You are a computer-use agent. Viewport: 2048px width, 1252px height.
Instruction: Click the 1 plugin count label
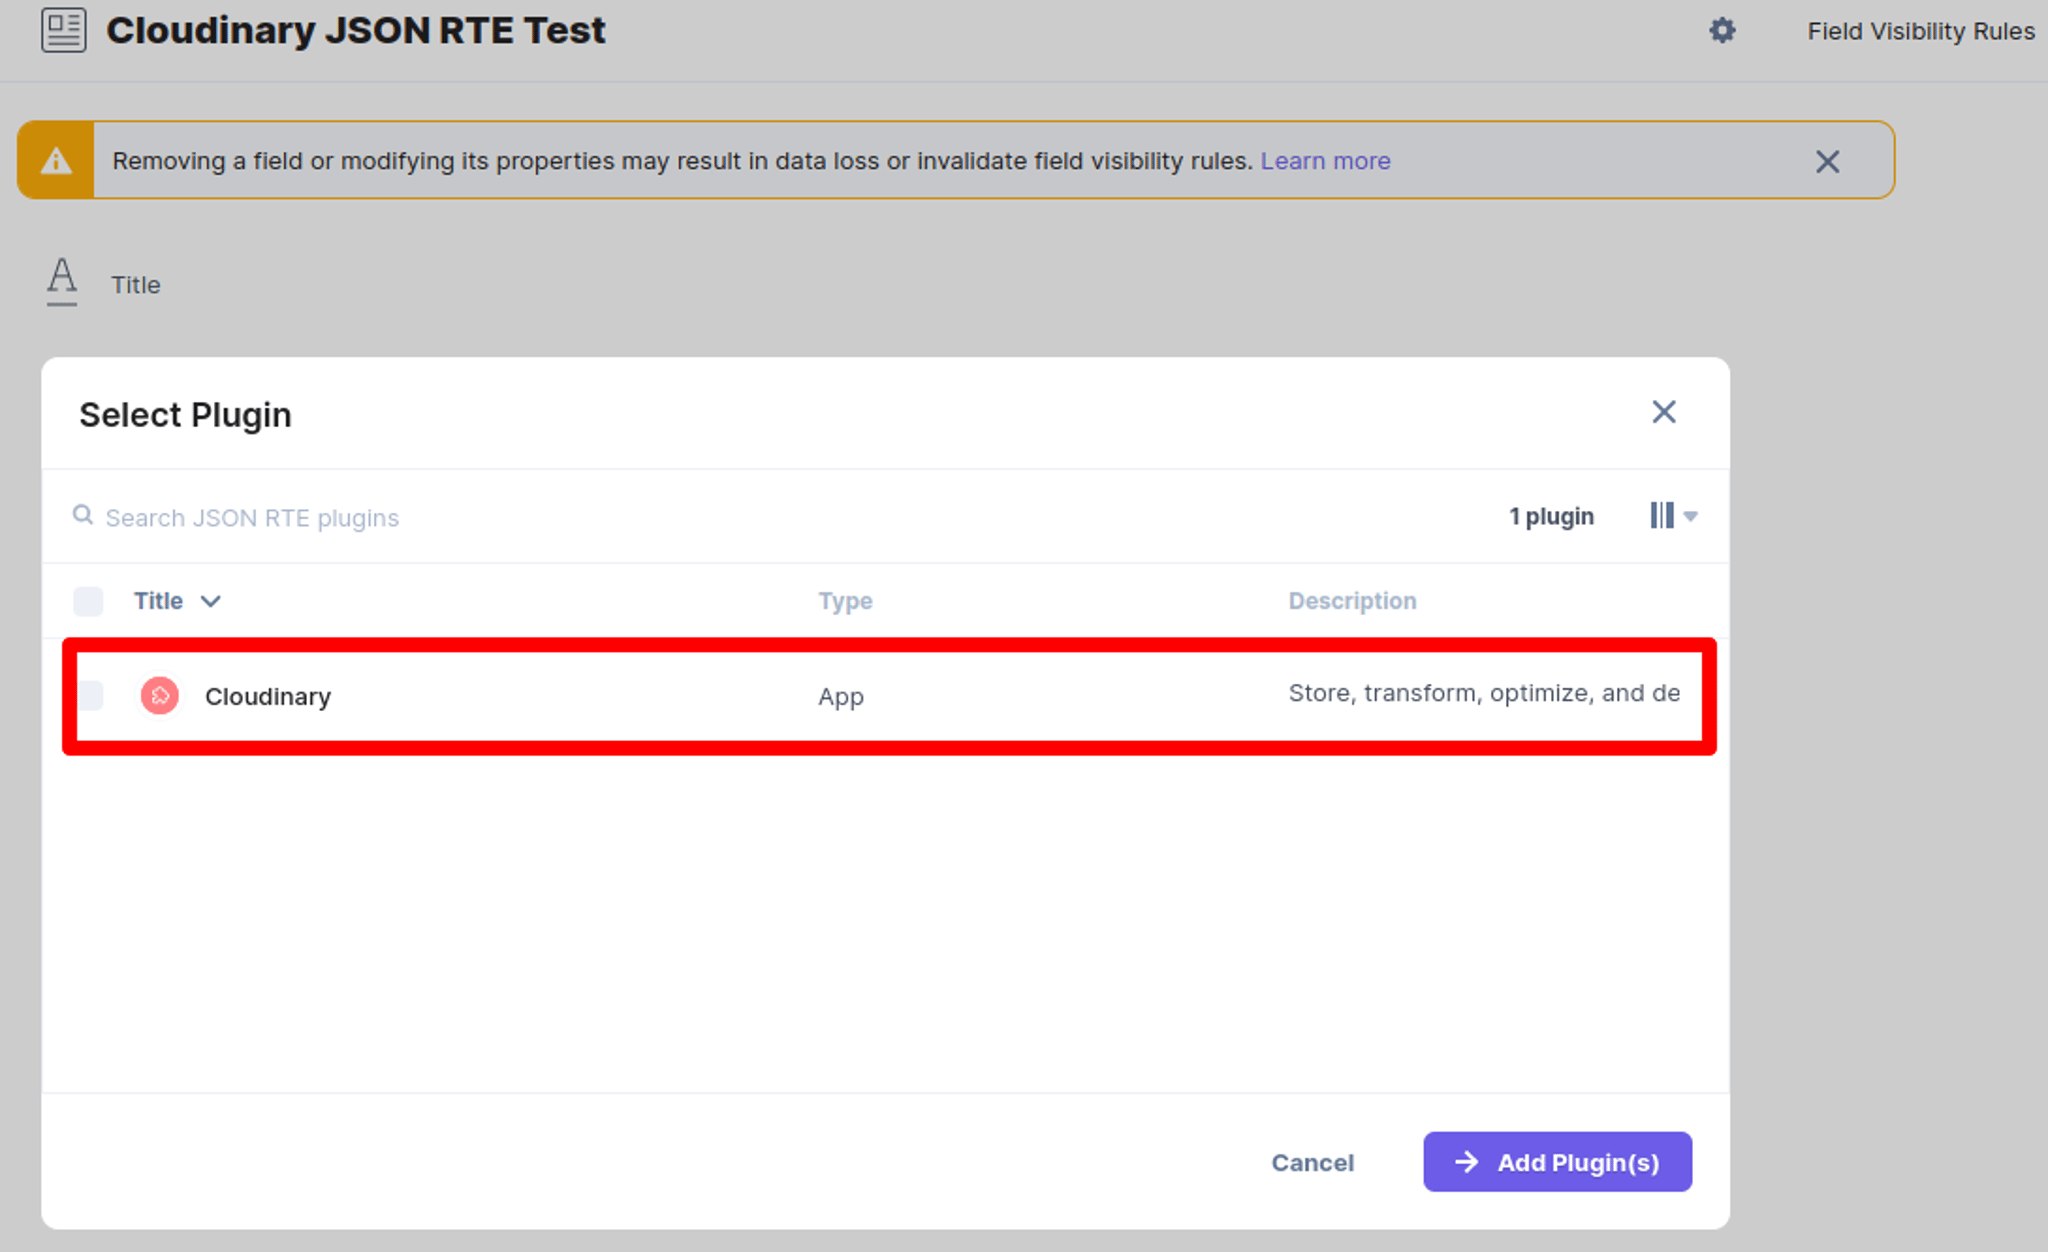1551,516
